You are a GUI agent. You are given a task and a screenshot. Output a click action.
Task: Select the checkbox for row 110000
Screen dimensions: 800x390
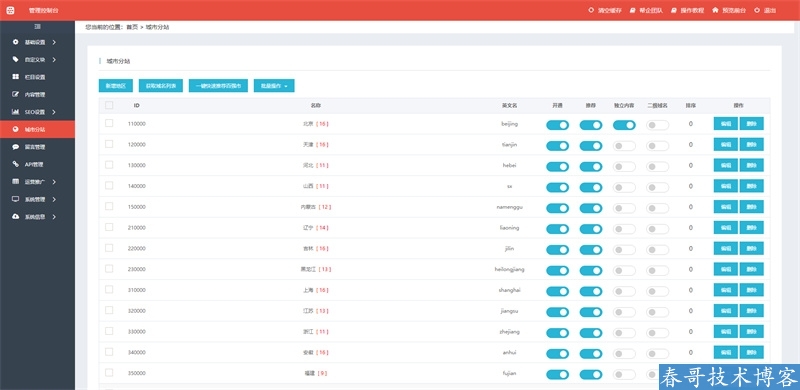[x=109, y=123]
